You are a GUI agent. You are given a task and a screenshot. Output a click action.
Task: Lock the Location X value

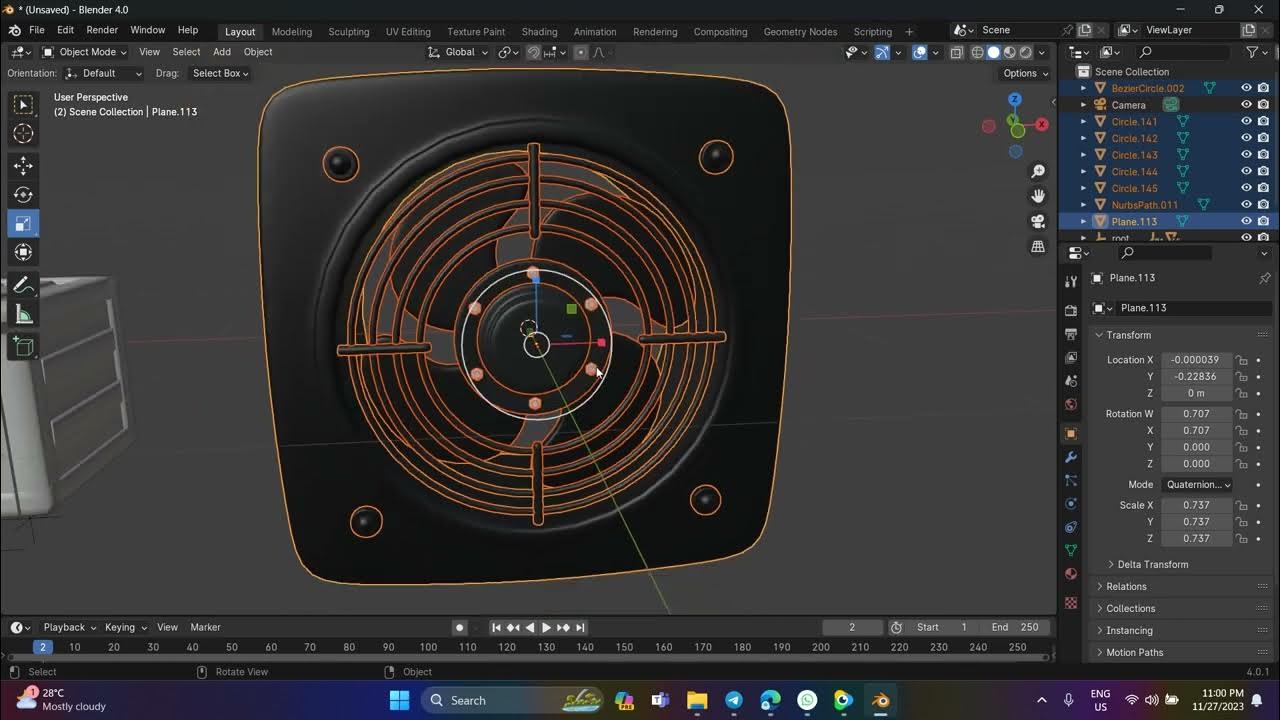[1241, 360]
